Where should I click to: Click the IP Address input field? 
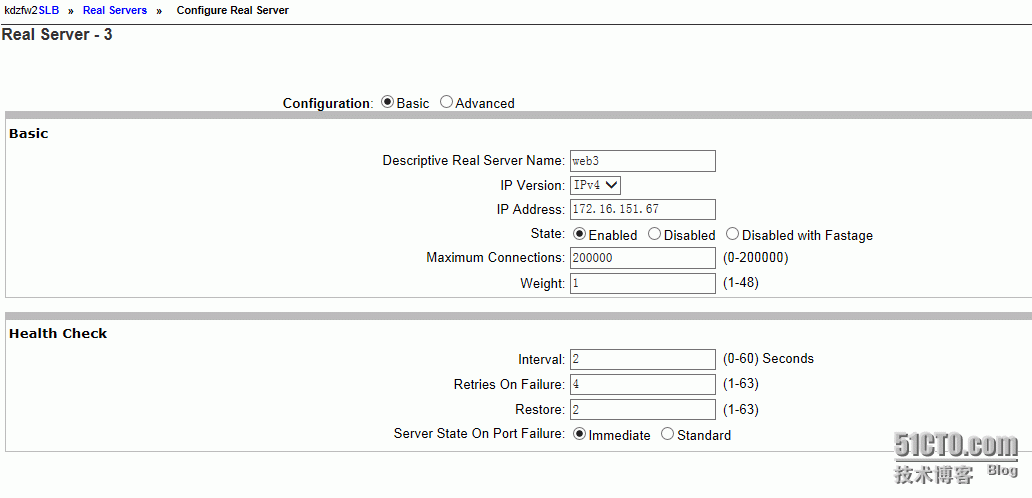tap(643, 209)
